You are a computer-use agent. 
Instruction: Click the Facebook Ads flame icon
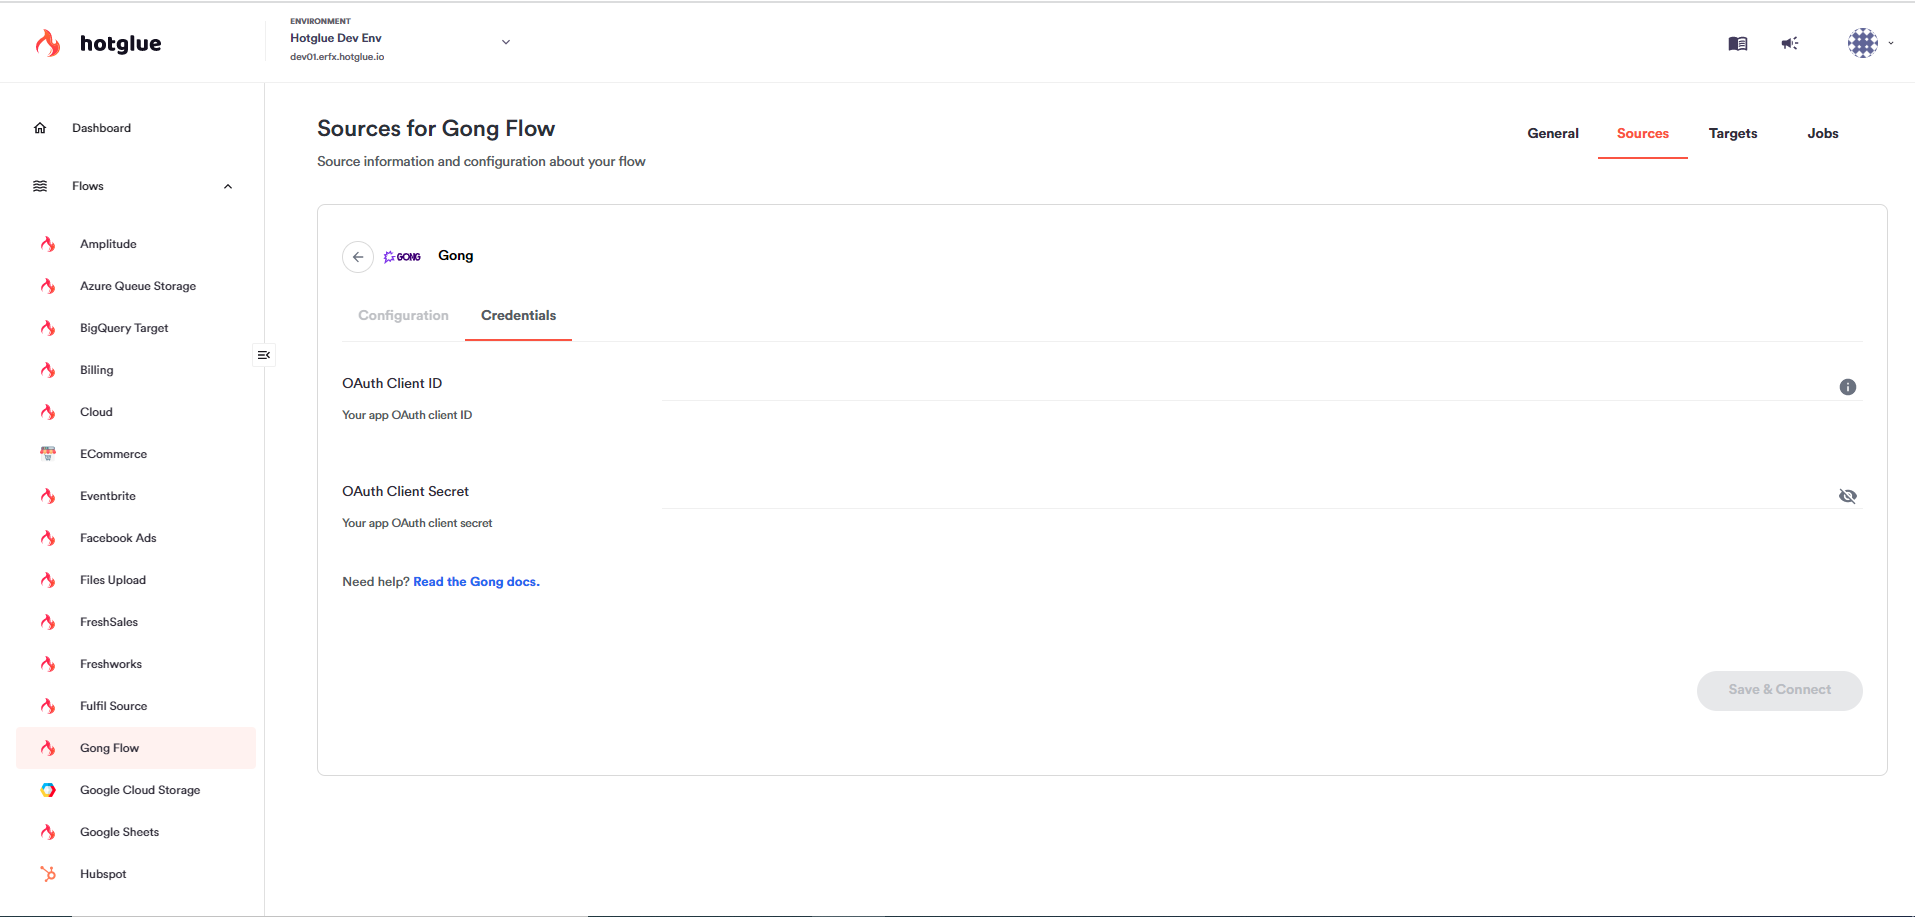click(x=48, y=538)
